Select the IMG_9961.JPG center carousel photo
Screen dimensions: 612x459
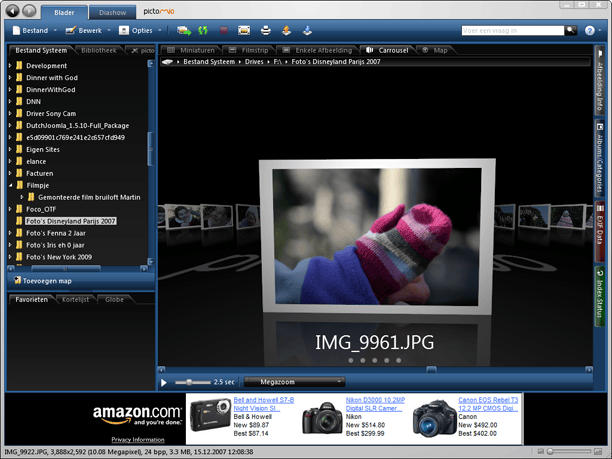coord(377,236)
